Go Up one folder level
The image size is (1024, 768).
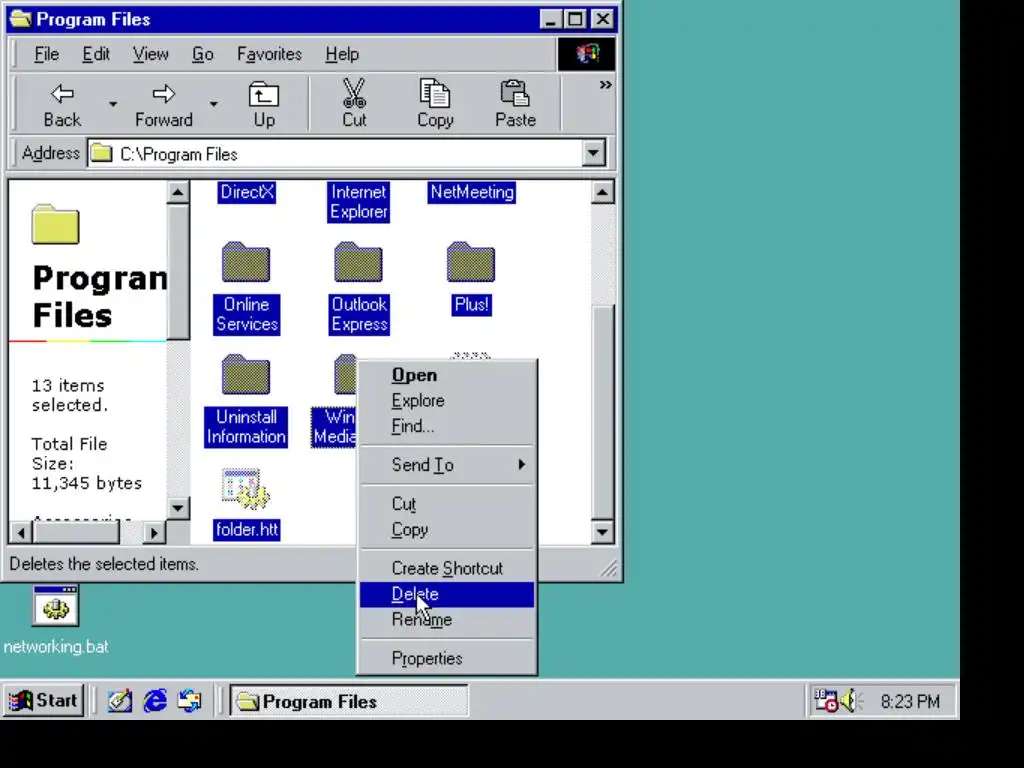coord(264,104)
